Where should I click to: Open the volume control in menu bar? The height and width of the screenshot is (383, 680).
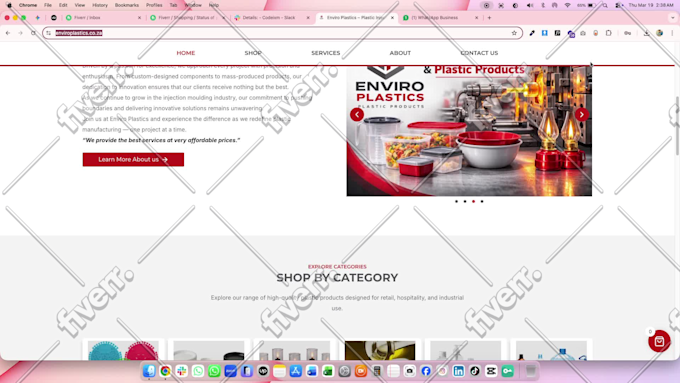[530, 5]
